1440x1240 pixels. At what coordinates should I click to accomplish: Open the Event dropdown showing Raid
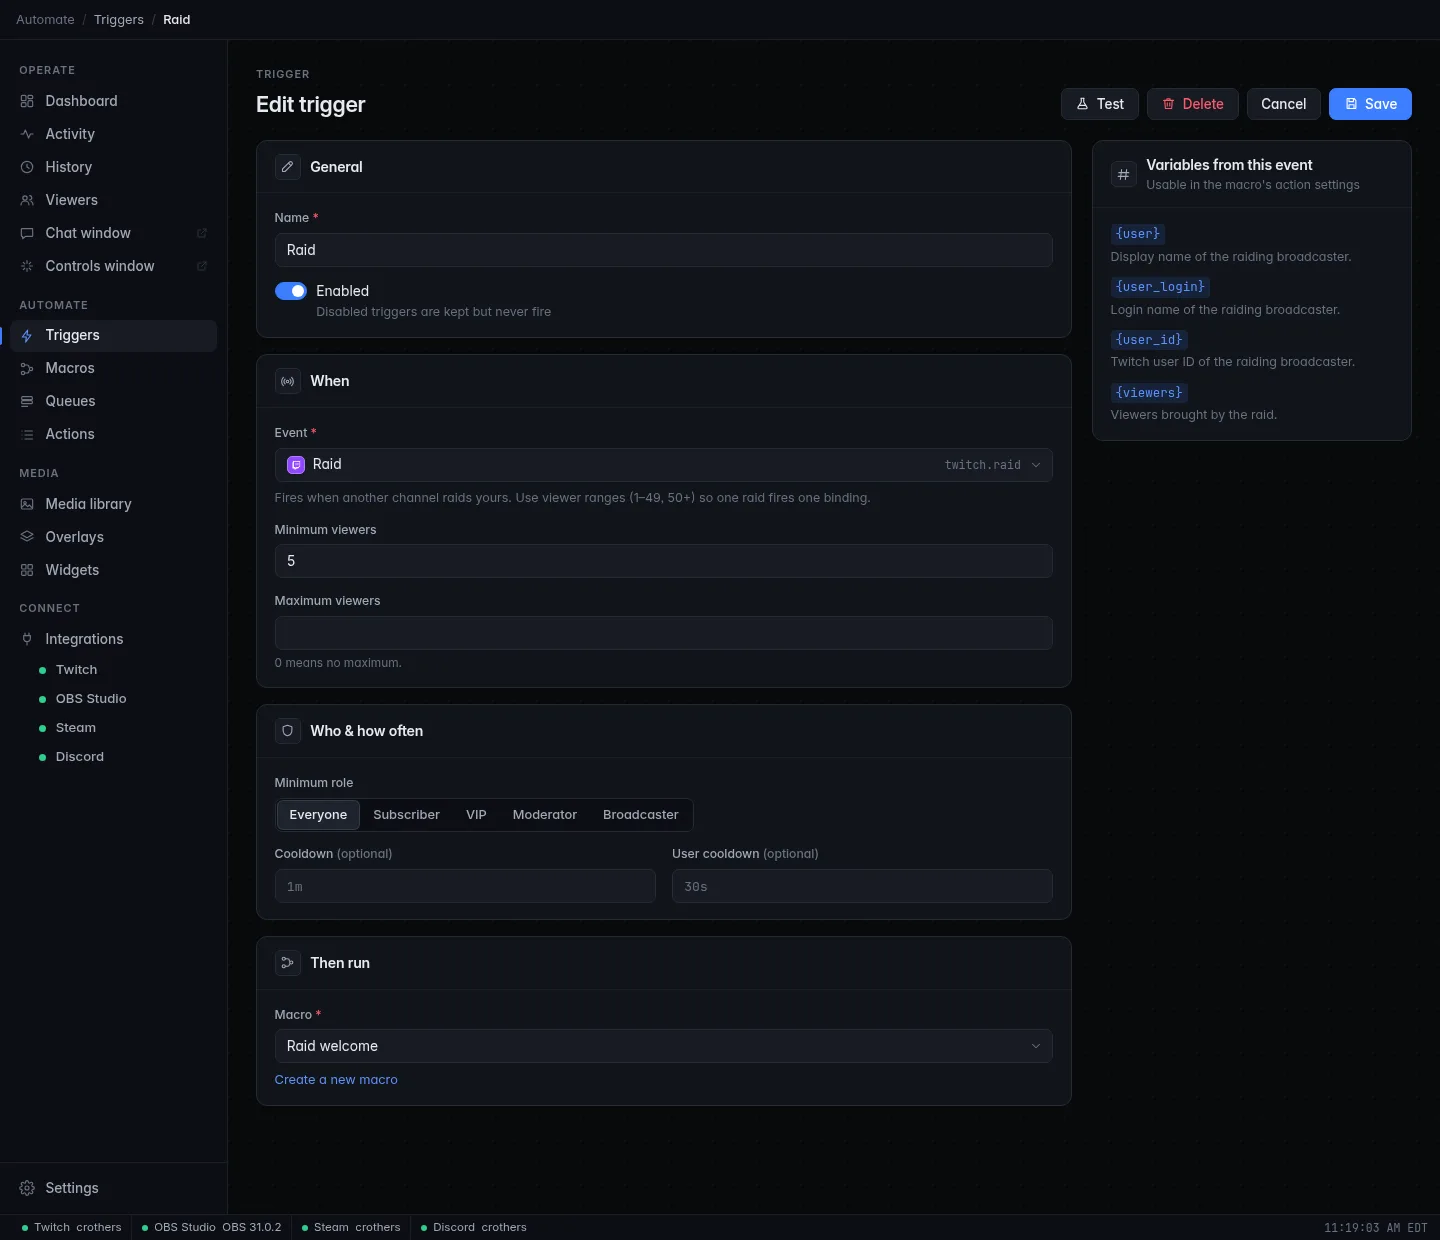coord(664,465)
